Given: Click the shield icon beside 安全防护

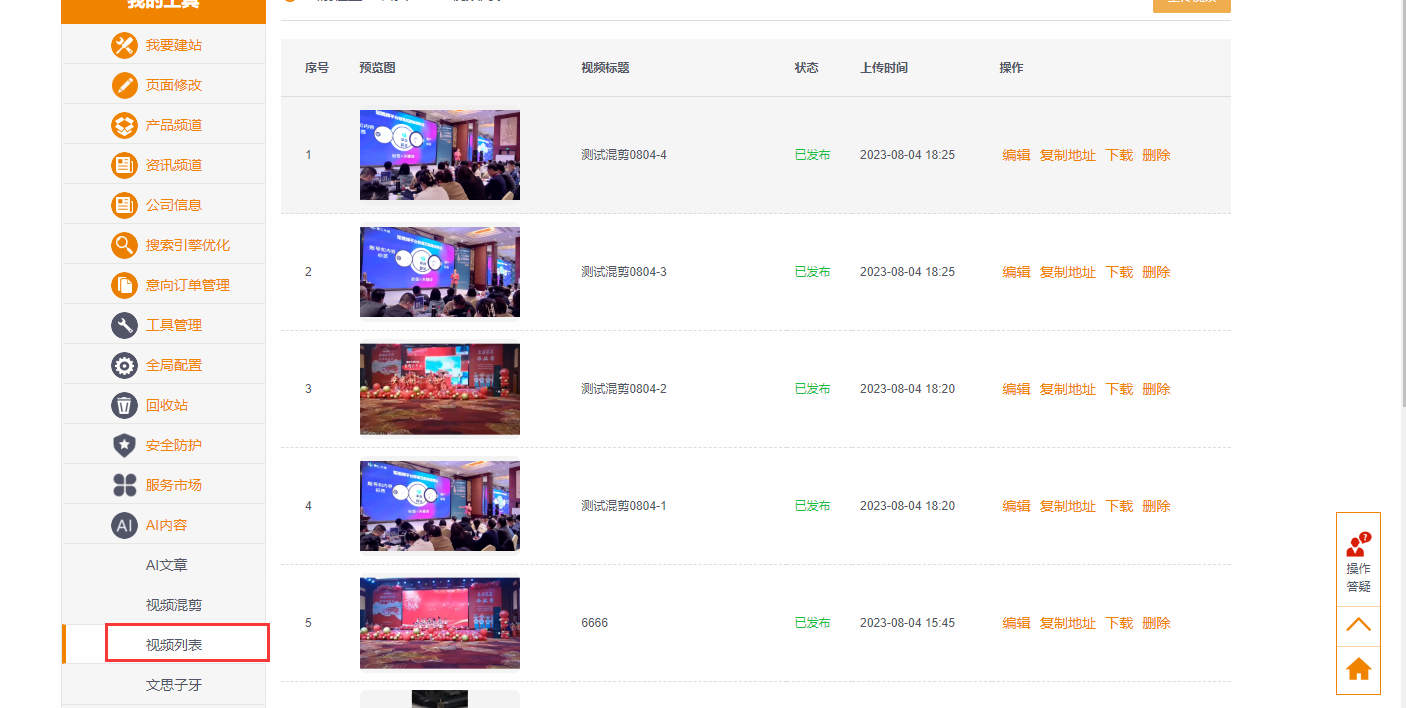Looking at the screenshot, I should coord(124,445).
